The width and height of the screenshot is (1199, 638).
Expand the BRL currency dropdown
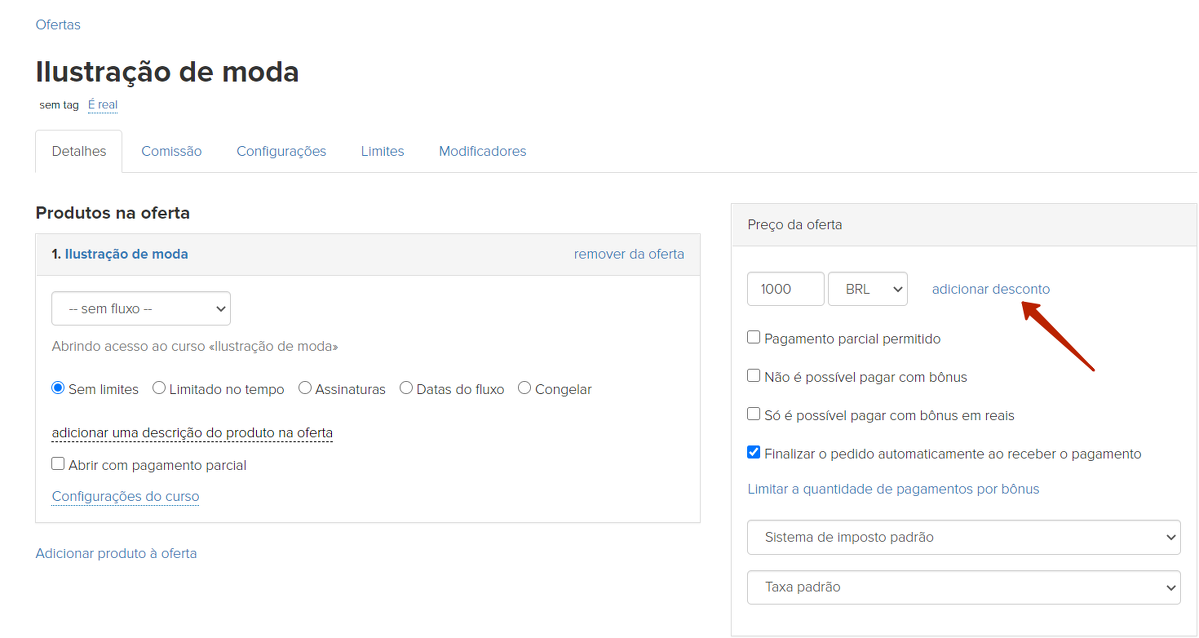tap(867, 289)
